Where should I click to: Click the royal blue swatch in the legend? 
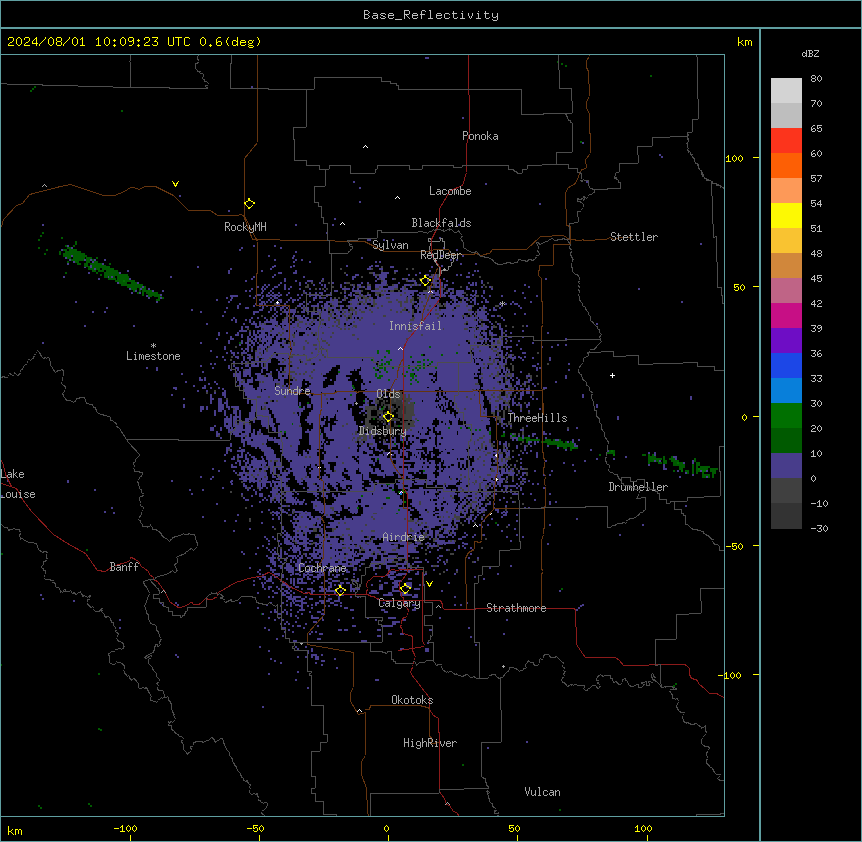(786, 365)
